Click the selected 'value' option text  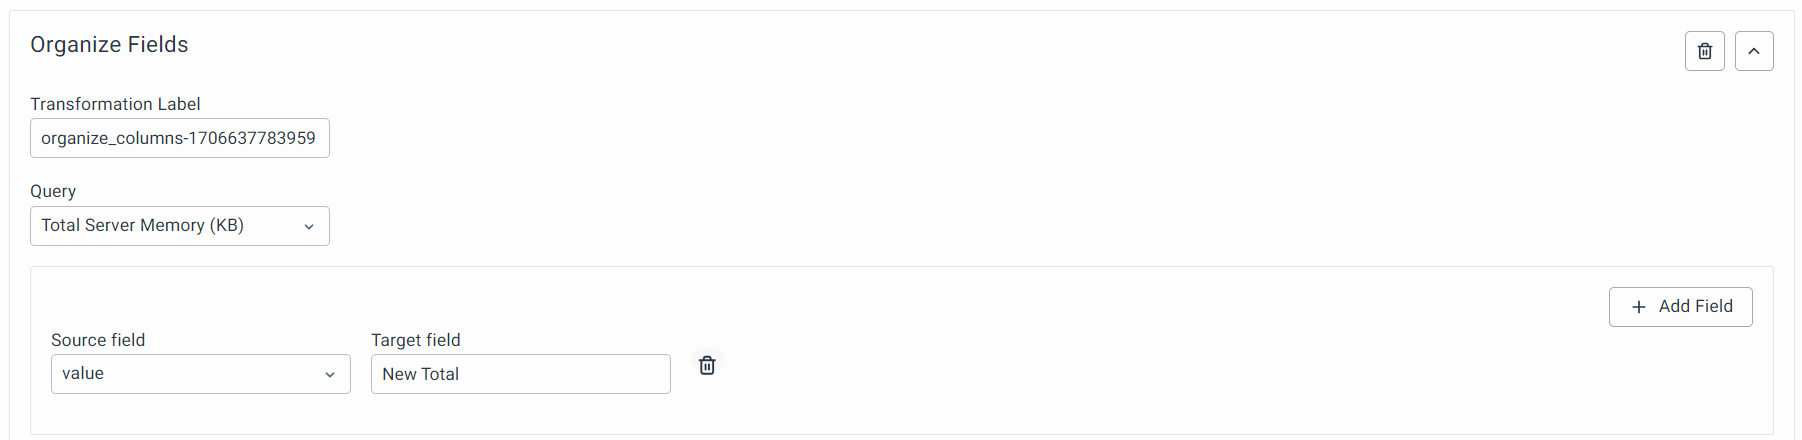click(x=83, y=373)
